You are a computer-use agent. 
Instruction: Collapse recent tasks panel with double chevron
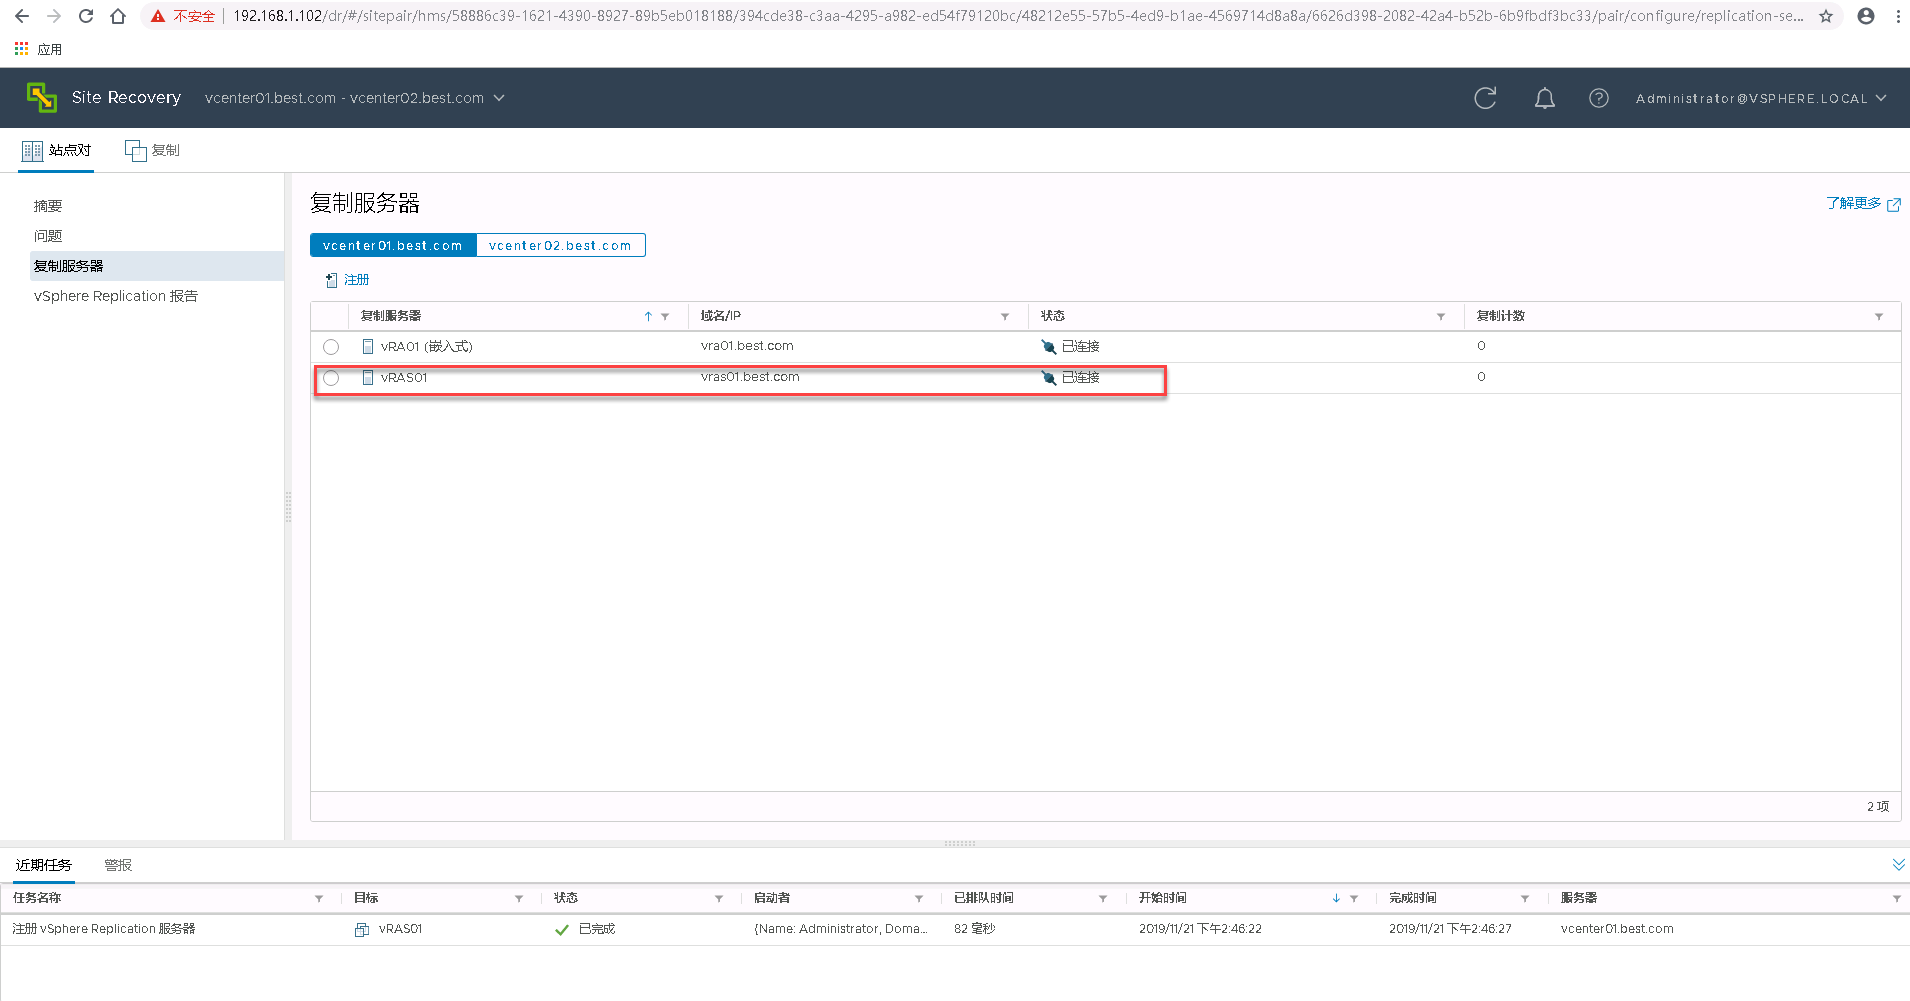coord(1899,864)
